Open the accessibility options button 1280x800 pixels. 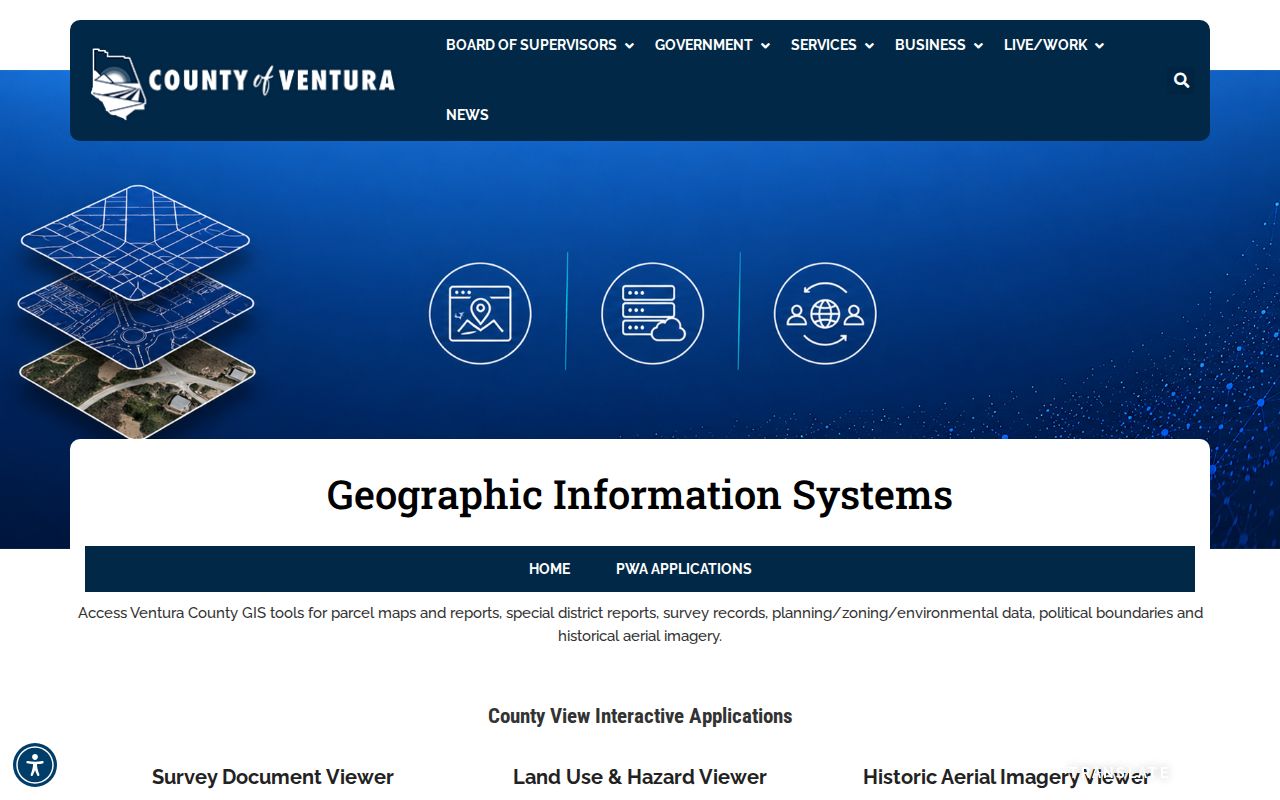click(x=35, y=765)
